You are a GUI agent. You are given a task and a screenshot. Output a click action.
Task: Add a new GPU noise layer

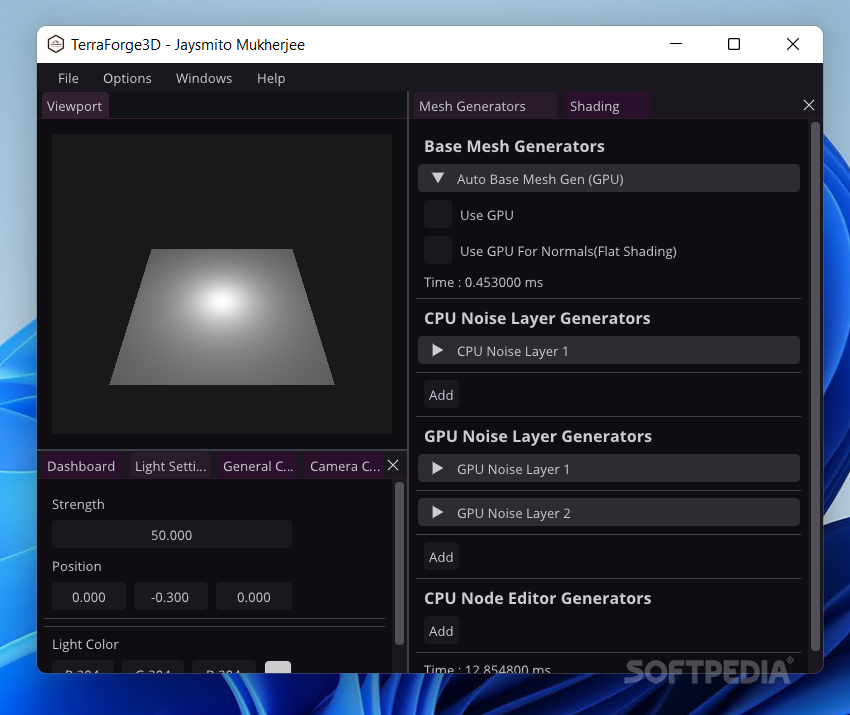(441, 557)
